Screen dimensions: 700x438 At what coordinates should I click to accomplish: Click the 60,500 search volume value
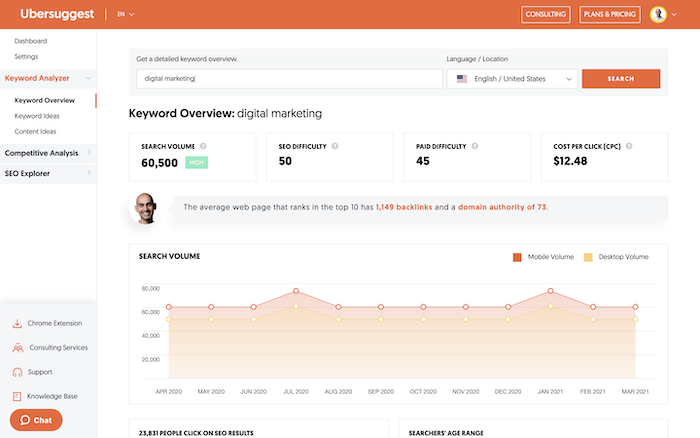(x=159, y=163)
